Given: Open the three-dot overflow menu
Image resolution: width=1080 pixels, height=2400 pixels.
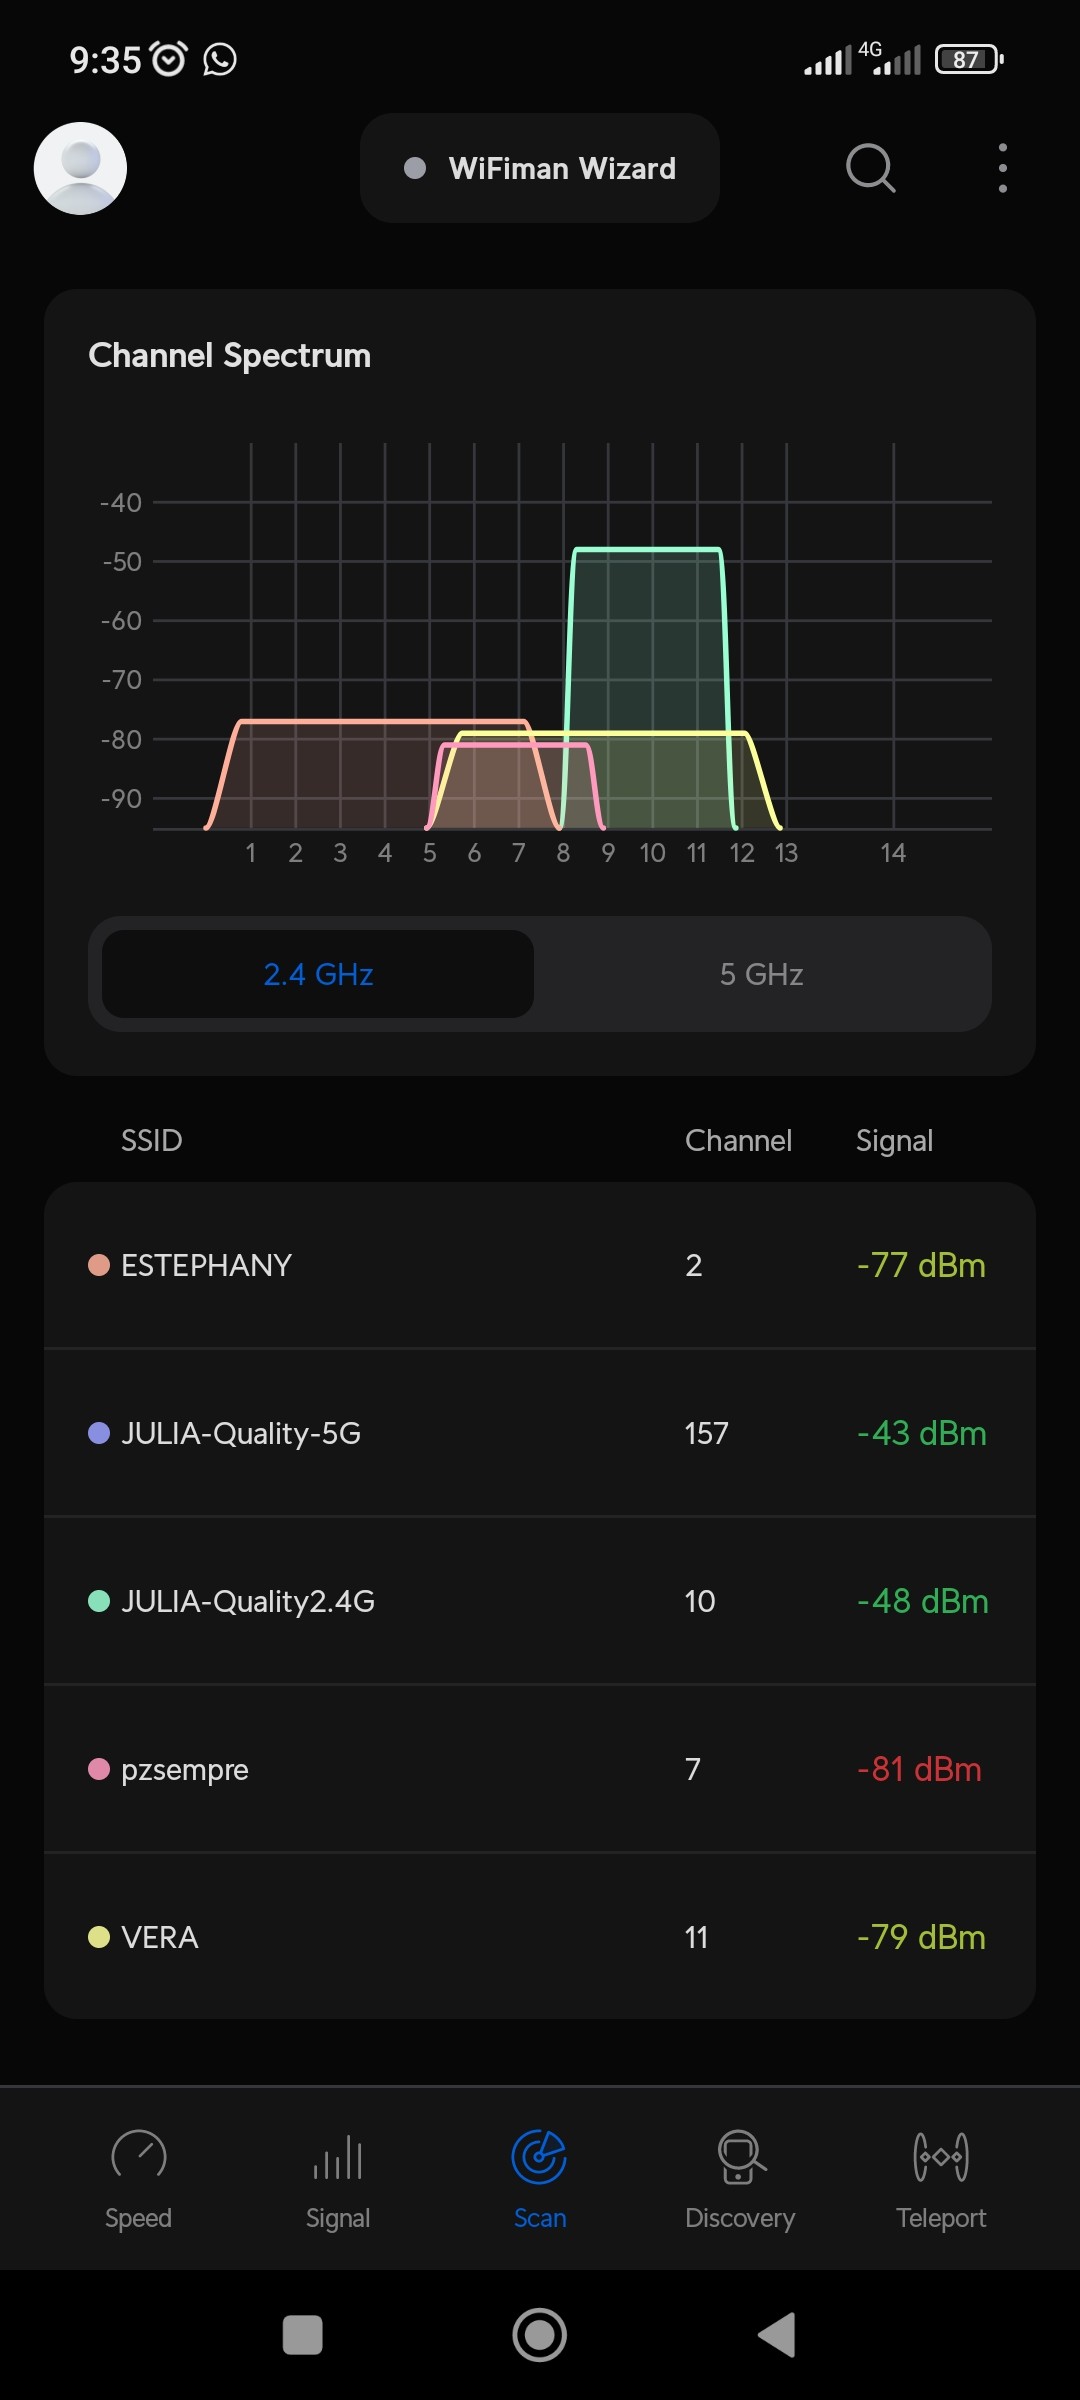Looking at the screenshot, I should click(x=1002, y=168).
